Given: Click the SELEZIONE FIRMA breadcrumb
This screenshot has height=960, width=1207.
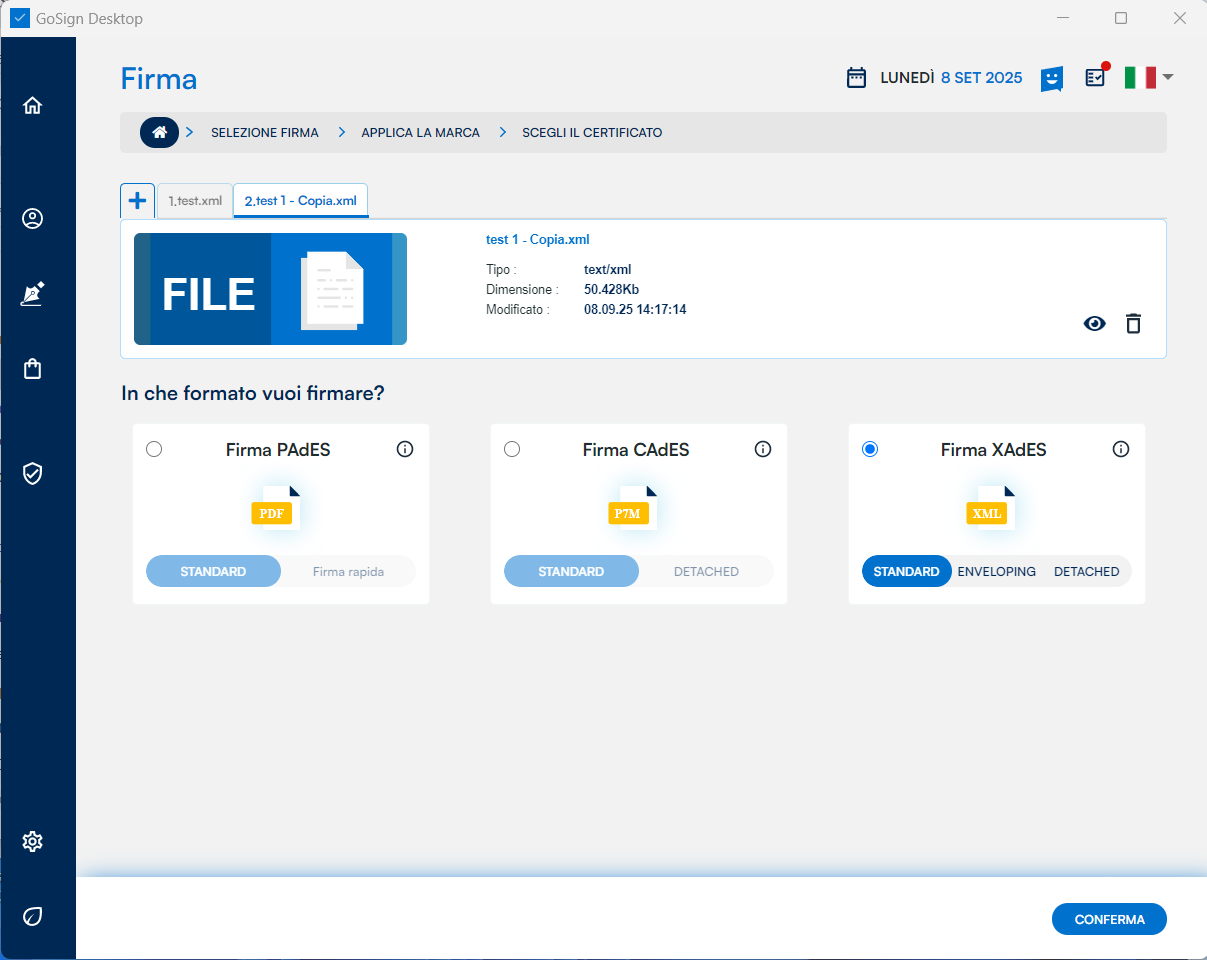Looking at the screenshot, I should pos(265,133).
